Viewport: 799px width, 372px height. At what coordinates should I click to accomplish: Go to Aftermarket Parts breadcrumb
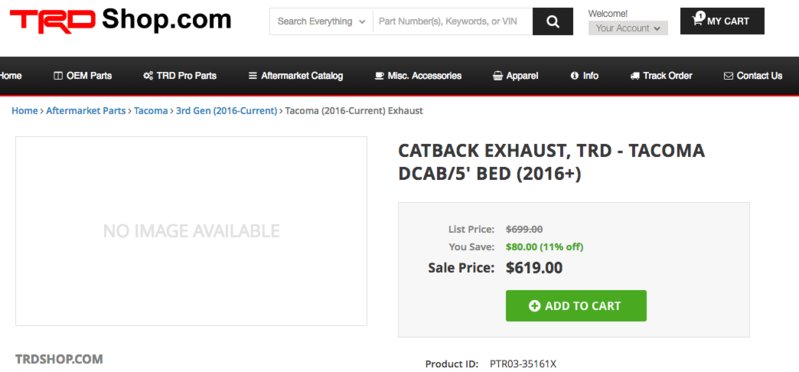pos(86,111)
